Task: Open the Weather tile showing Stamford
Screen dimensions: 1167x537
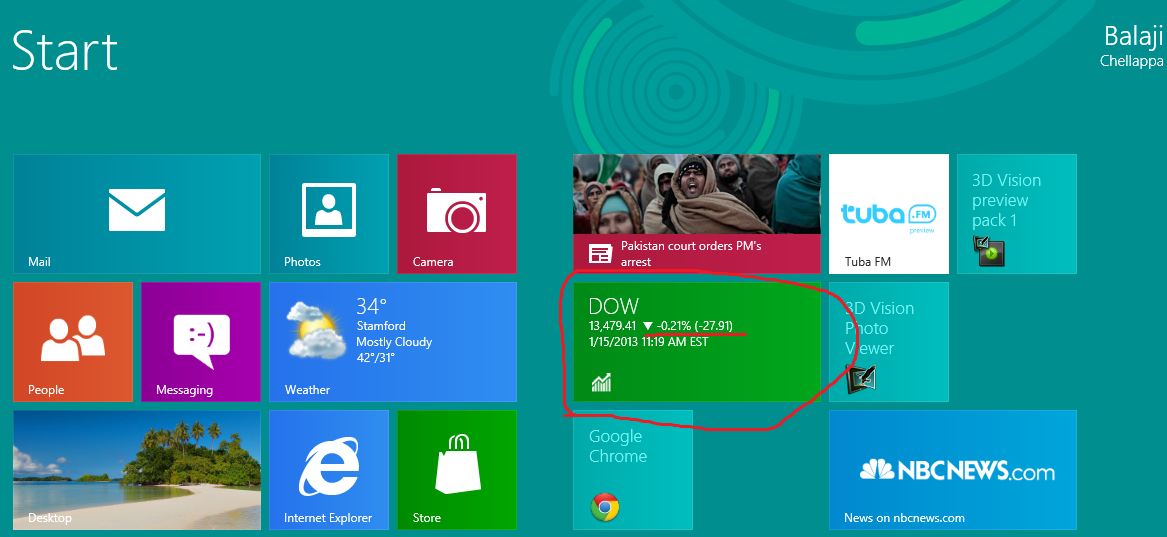Action: (x=393, y=341)
